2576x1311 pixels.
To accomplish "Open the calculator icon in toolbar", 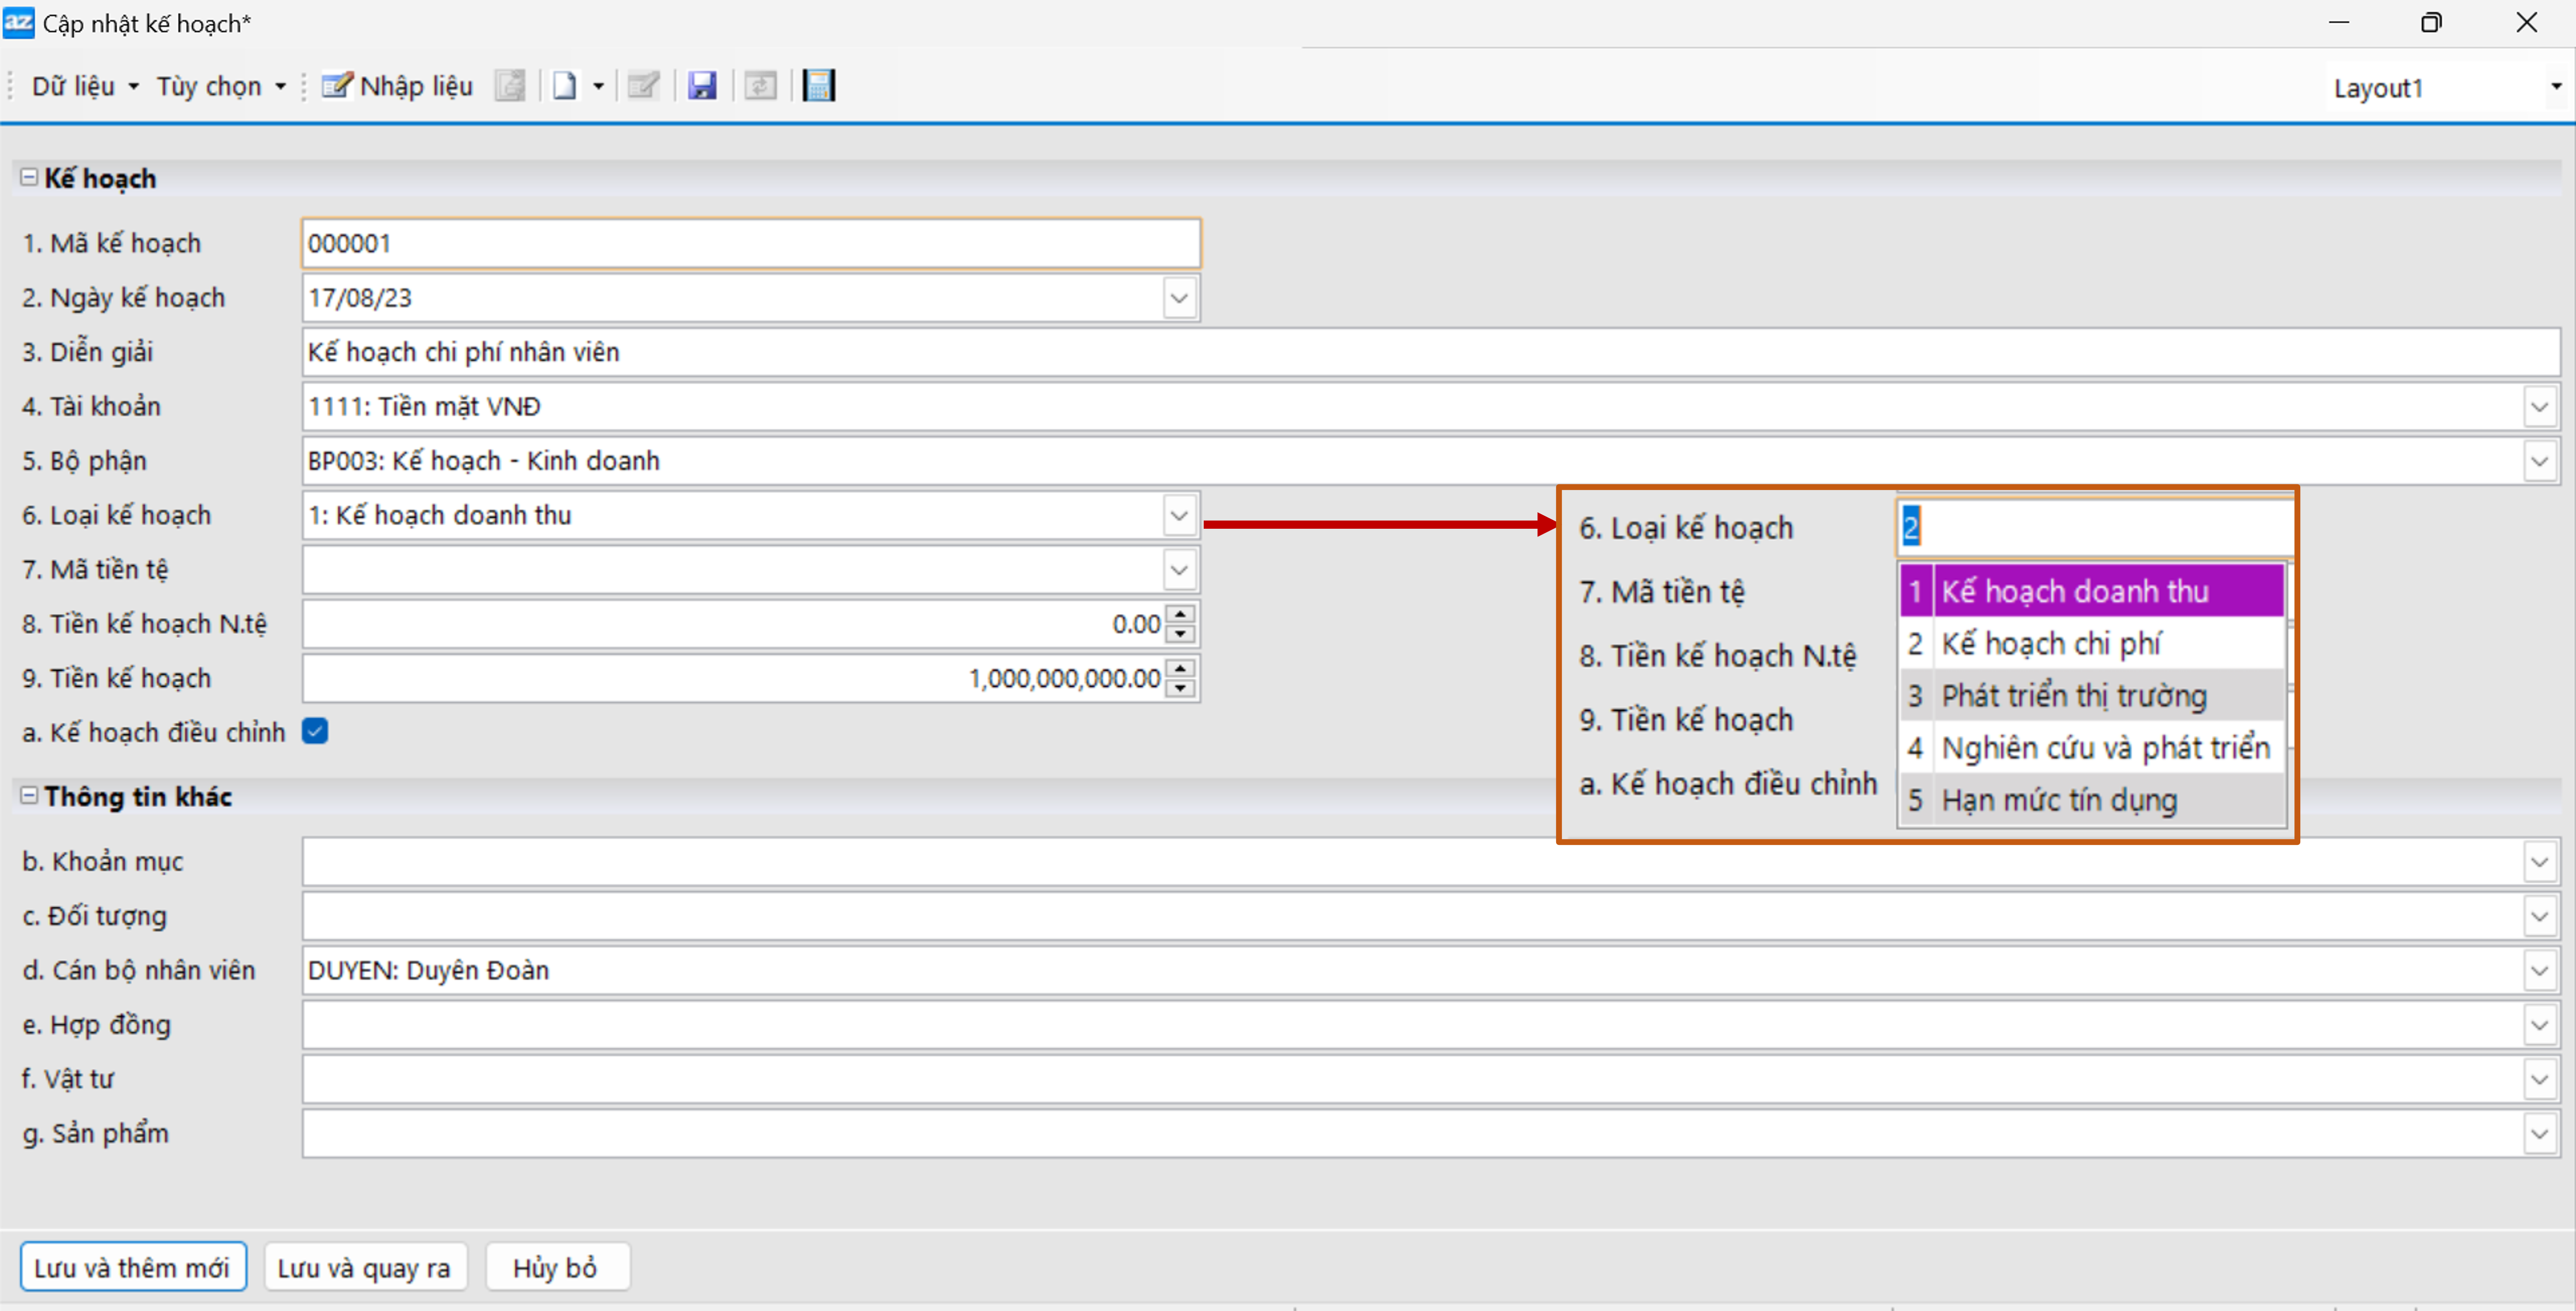I will 818,86.
